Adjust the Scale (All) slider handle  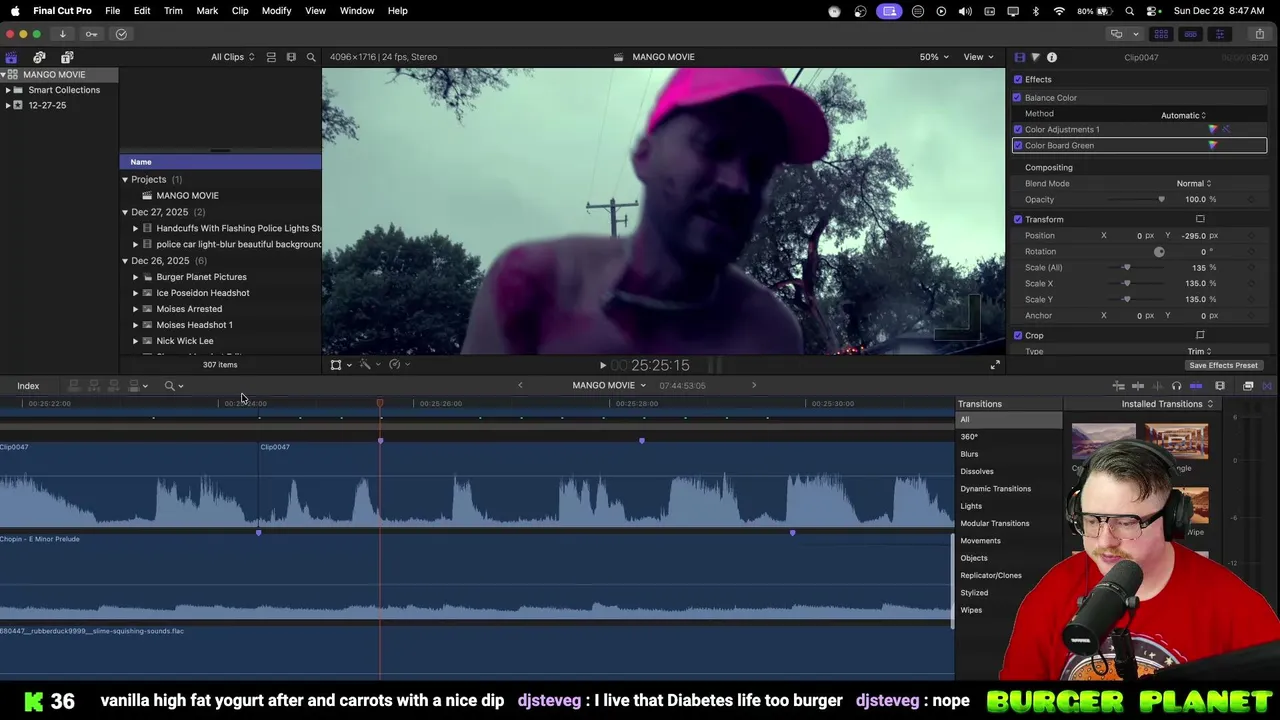pos(1127,267)
